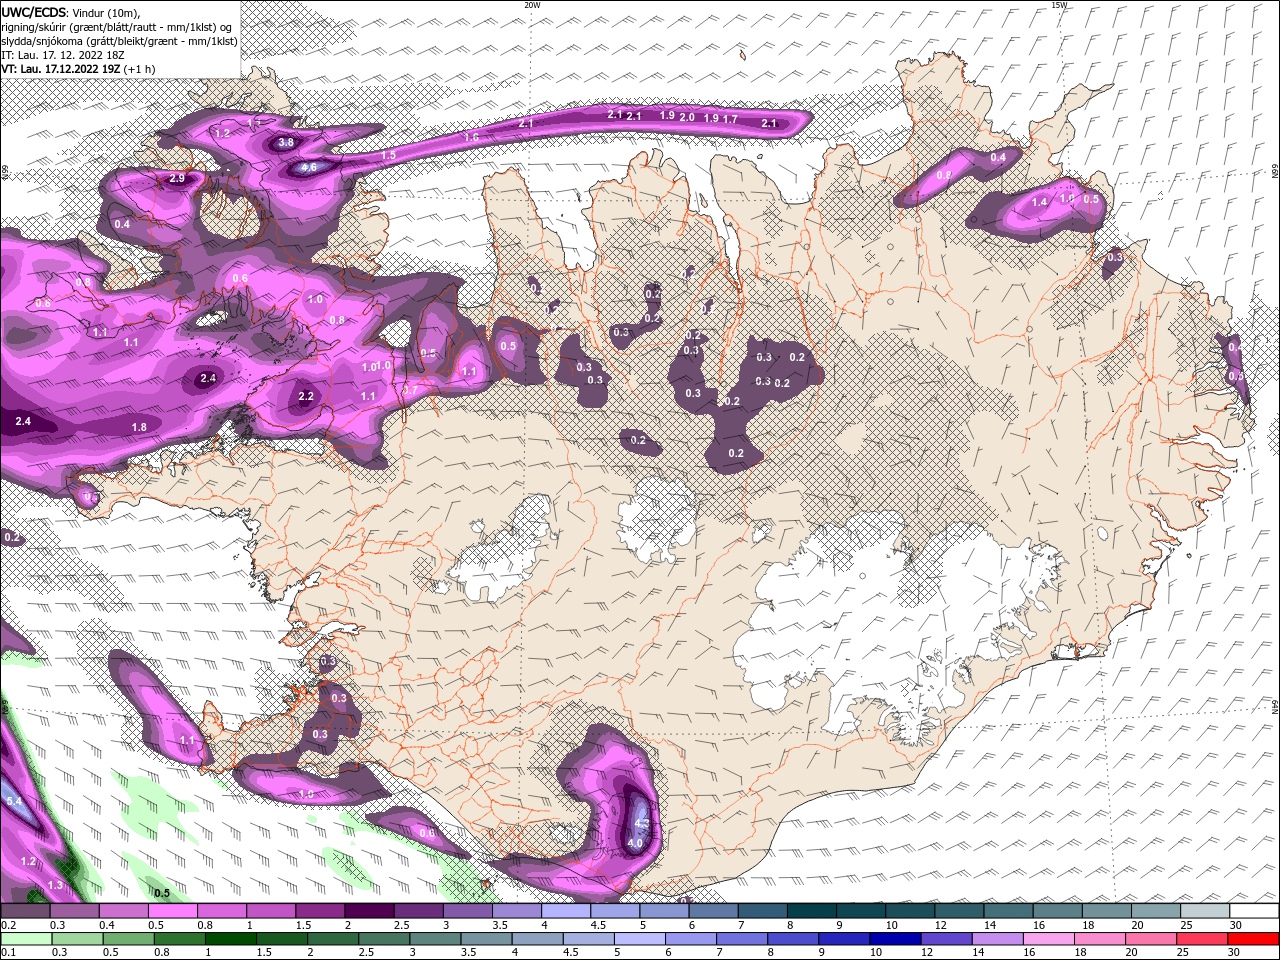This screenshot has width=1280, height=960.
Task: Click the 15W longitude label
Action: point(1059,5)
